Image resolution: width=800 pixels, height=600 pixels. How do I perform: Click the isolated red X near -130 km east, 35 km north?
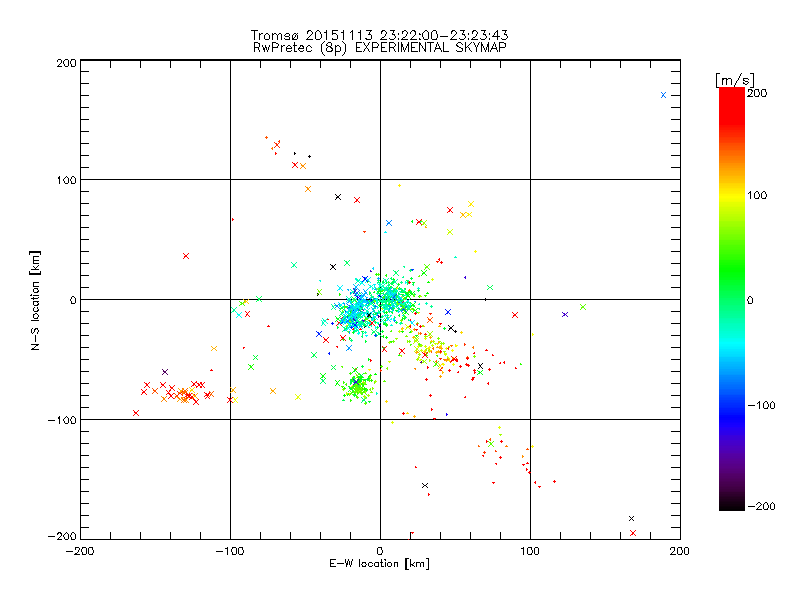186,256
